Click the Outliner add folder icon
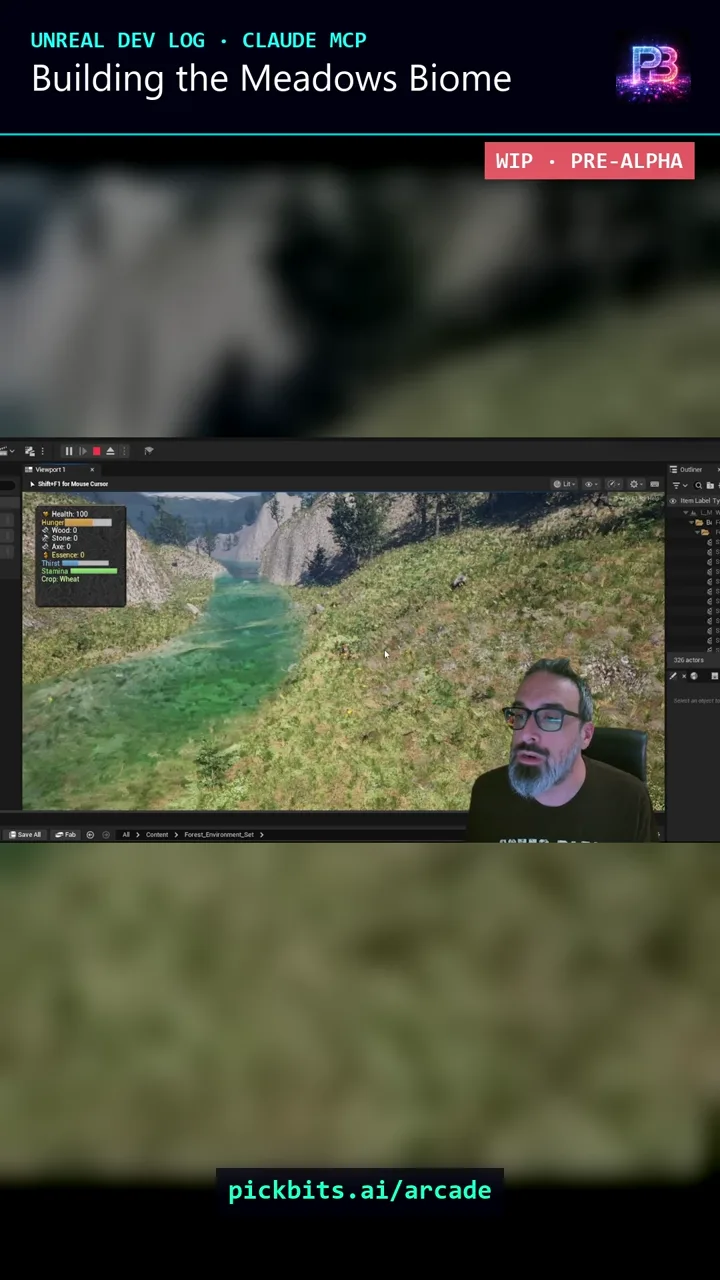720x1280 pixels. 710,485
